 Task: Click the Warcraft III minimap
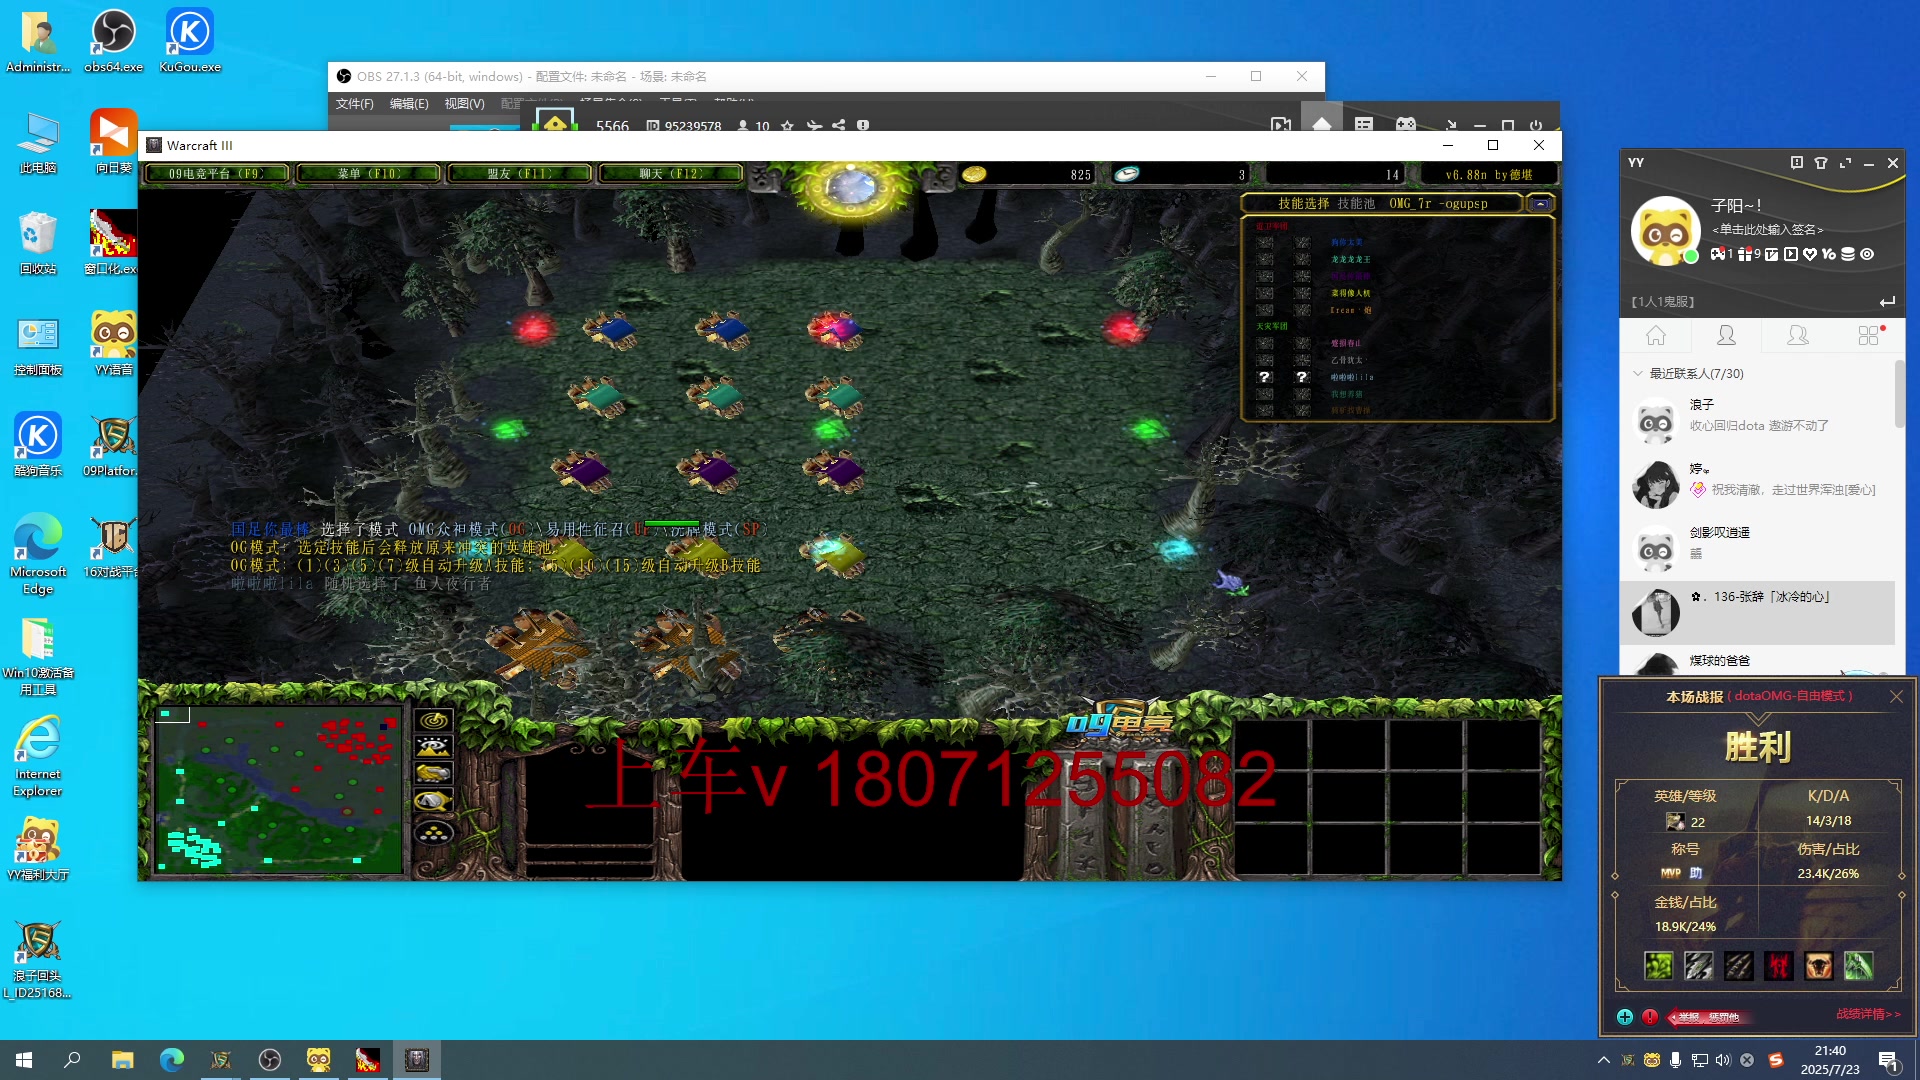click(278, 789)
